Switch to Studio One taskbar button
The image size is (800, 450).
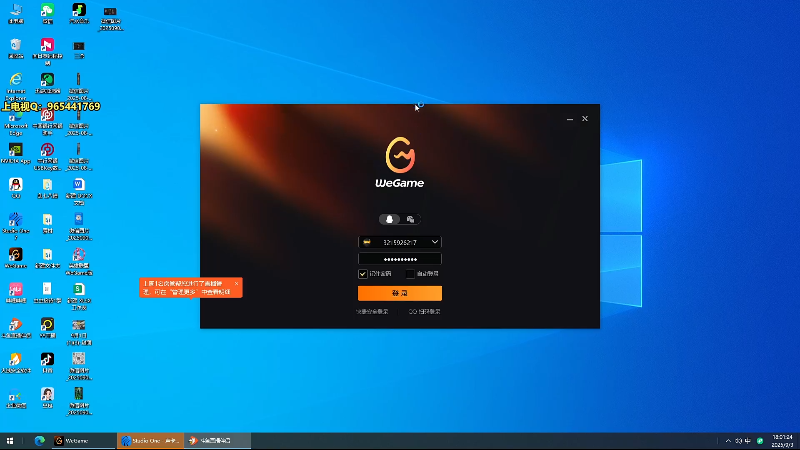pos(151,441)
